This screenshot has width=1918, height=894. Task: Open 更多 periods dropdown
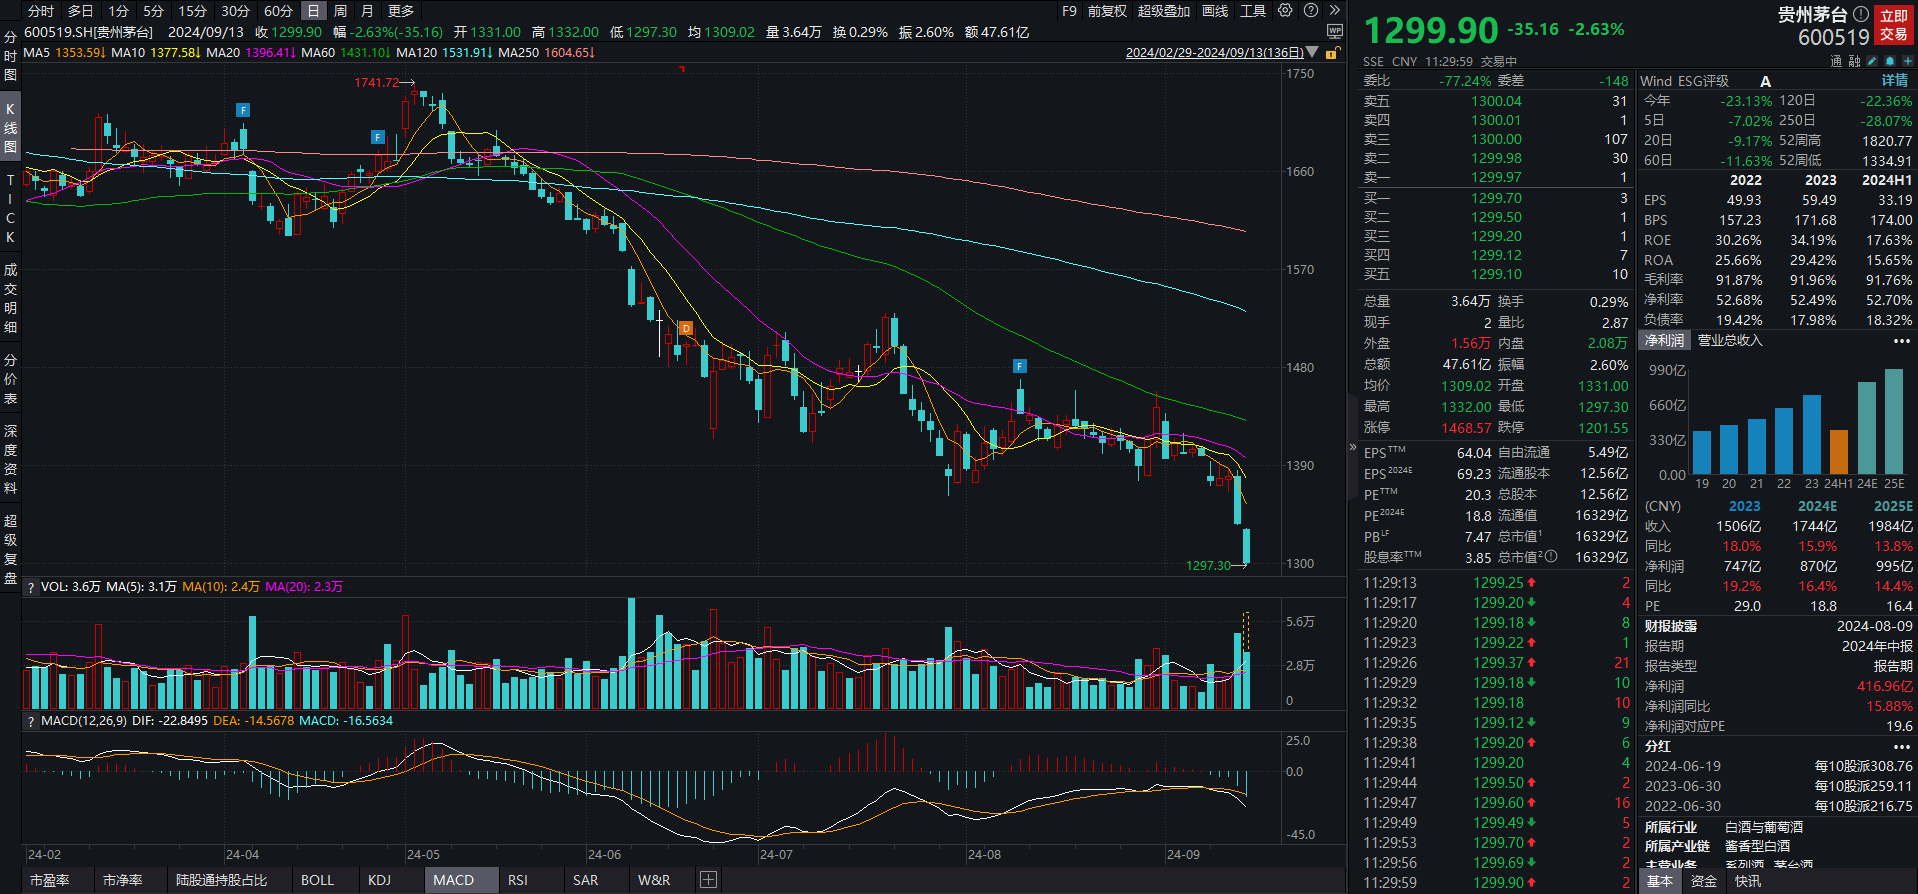tap(401, 11)
